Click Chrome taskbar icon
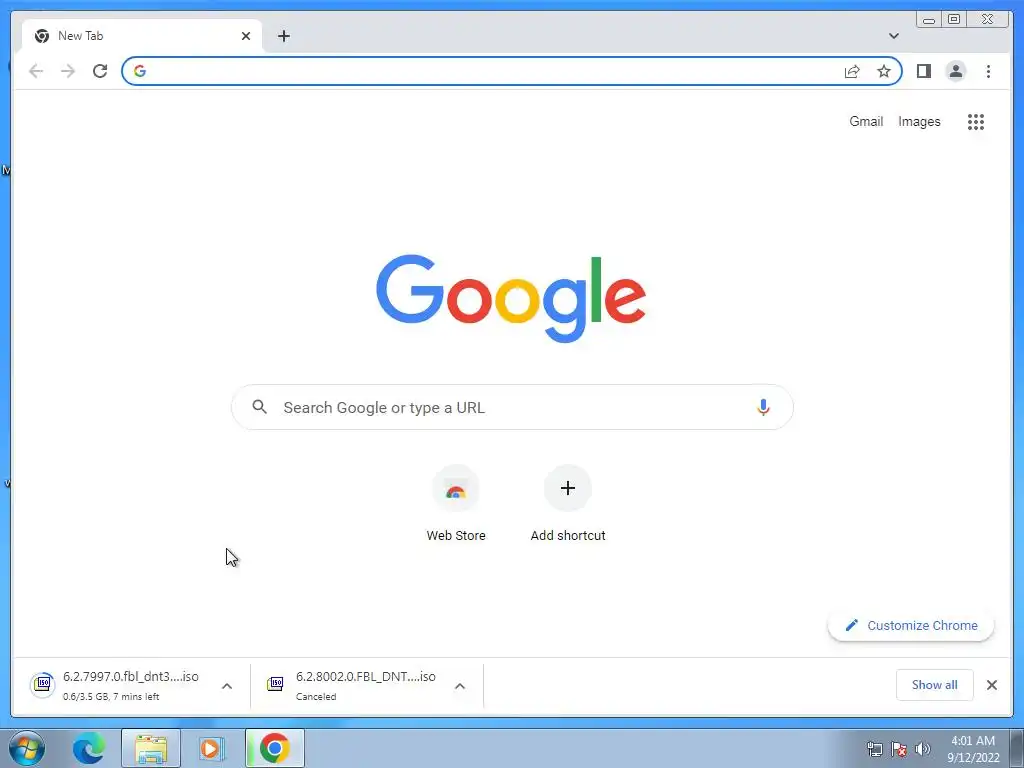This screenshot has height=768, width=1024. (x=275, y=748)
